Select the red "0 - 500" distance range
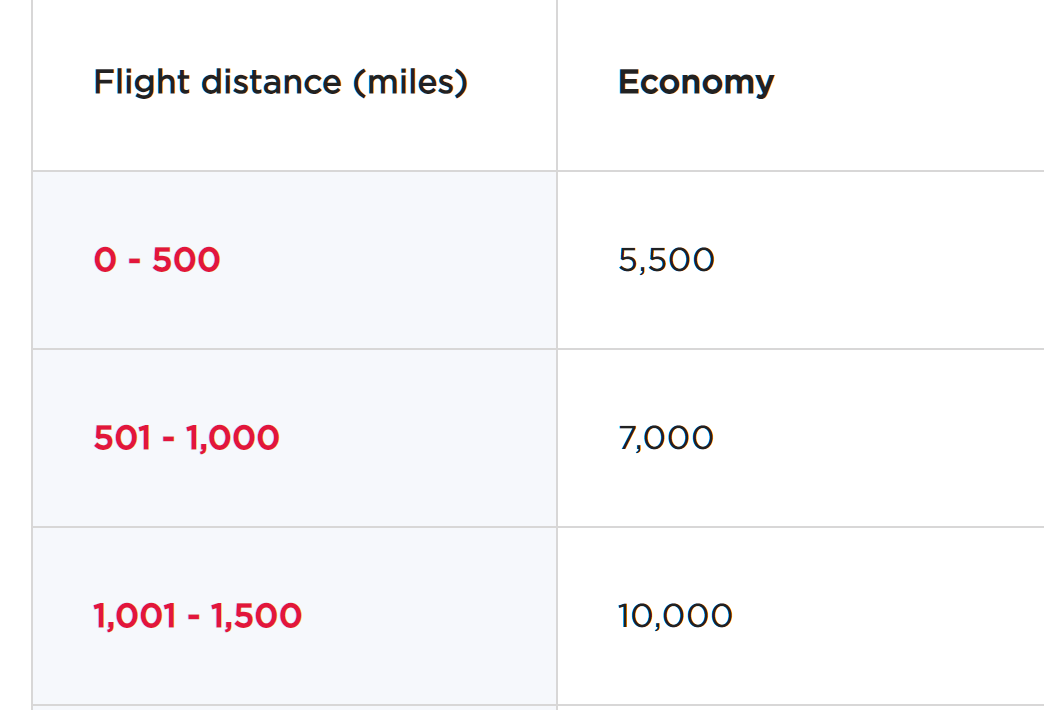Image resolution: width=1044 pixels, height=710 pixels. 156,260
